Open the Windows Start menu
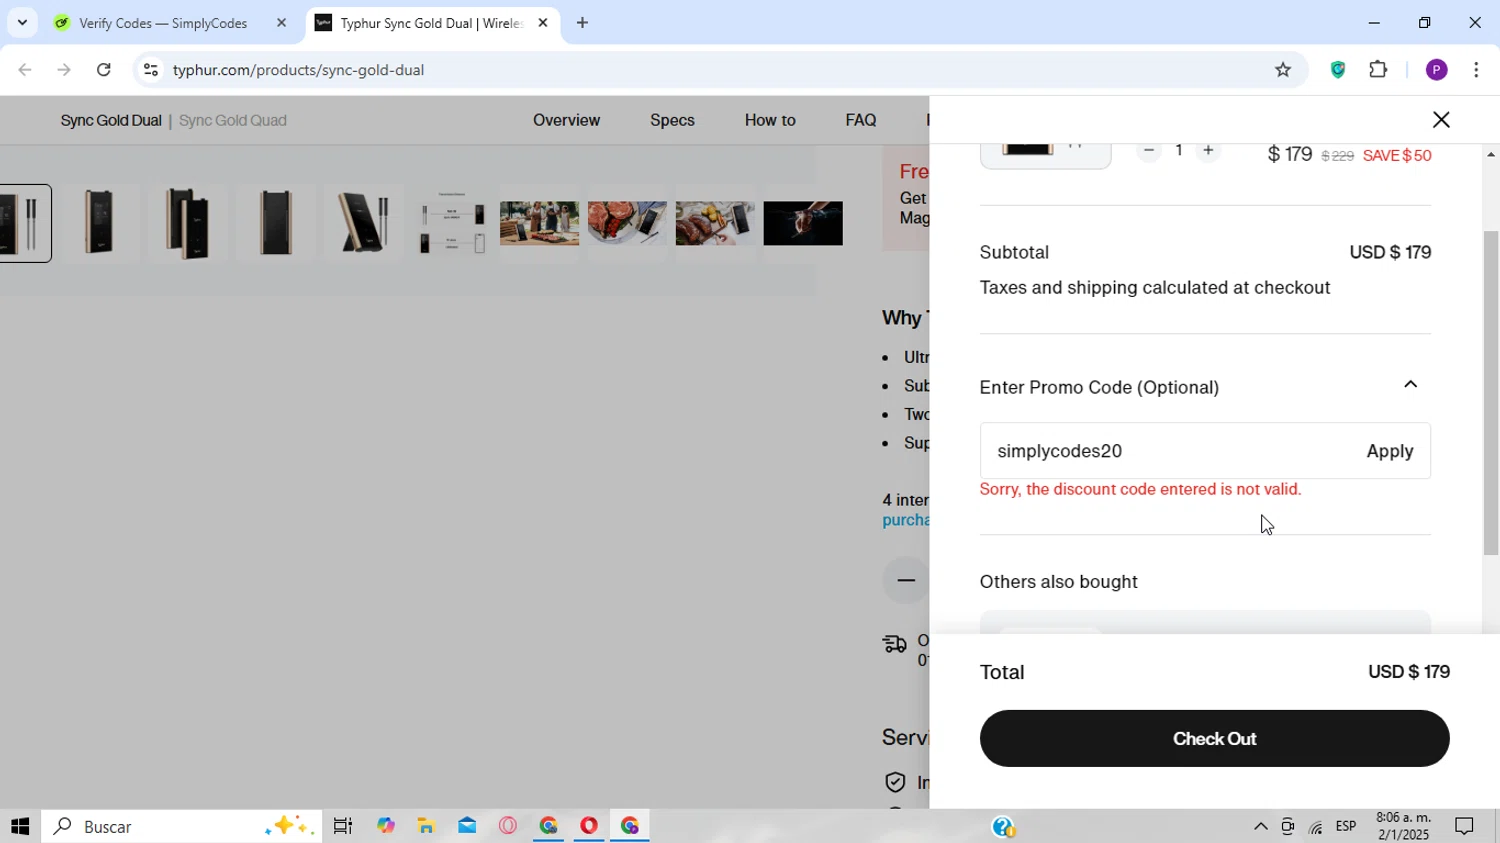The image size is (1500, 843). [x=20, y=826]
